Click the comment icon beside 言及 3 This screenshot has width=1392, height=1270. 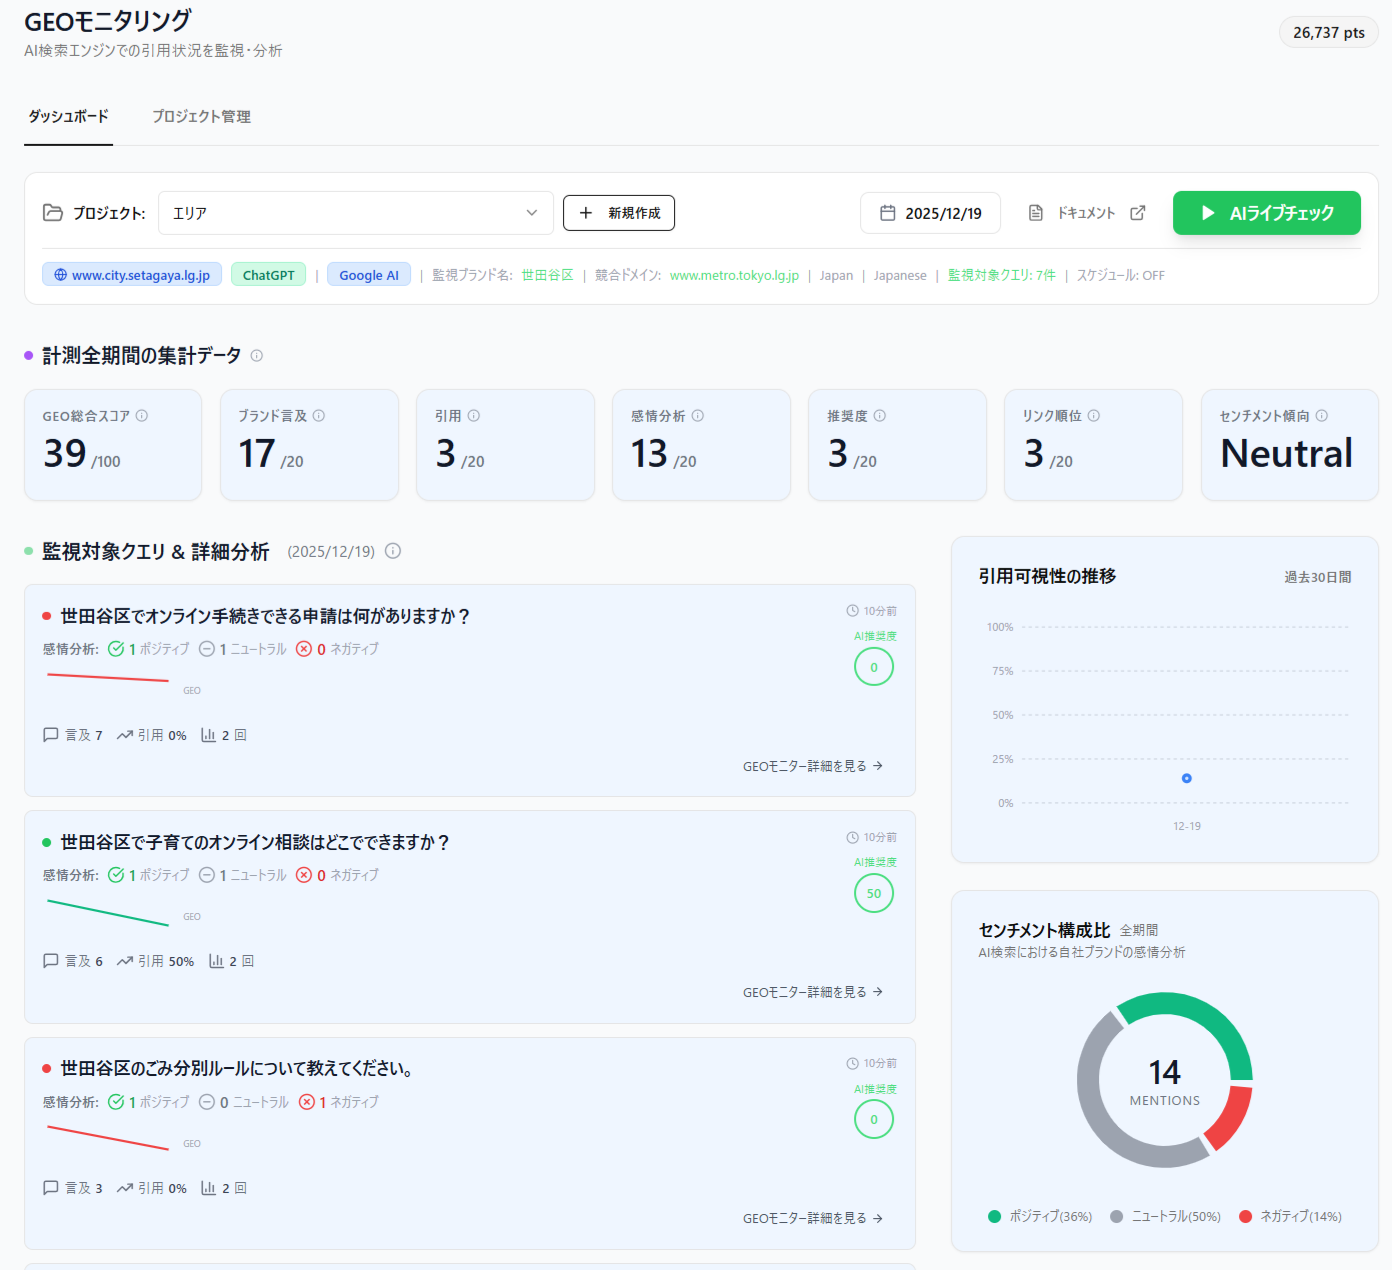(51, 1188)
